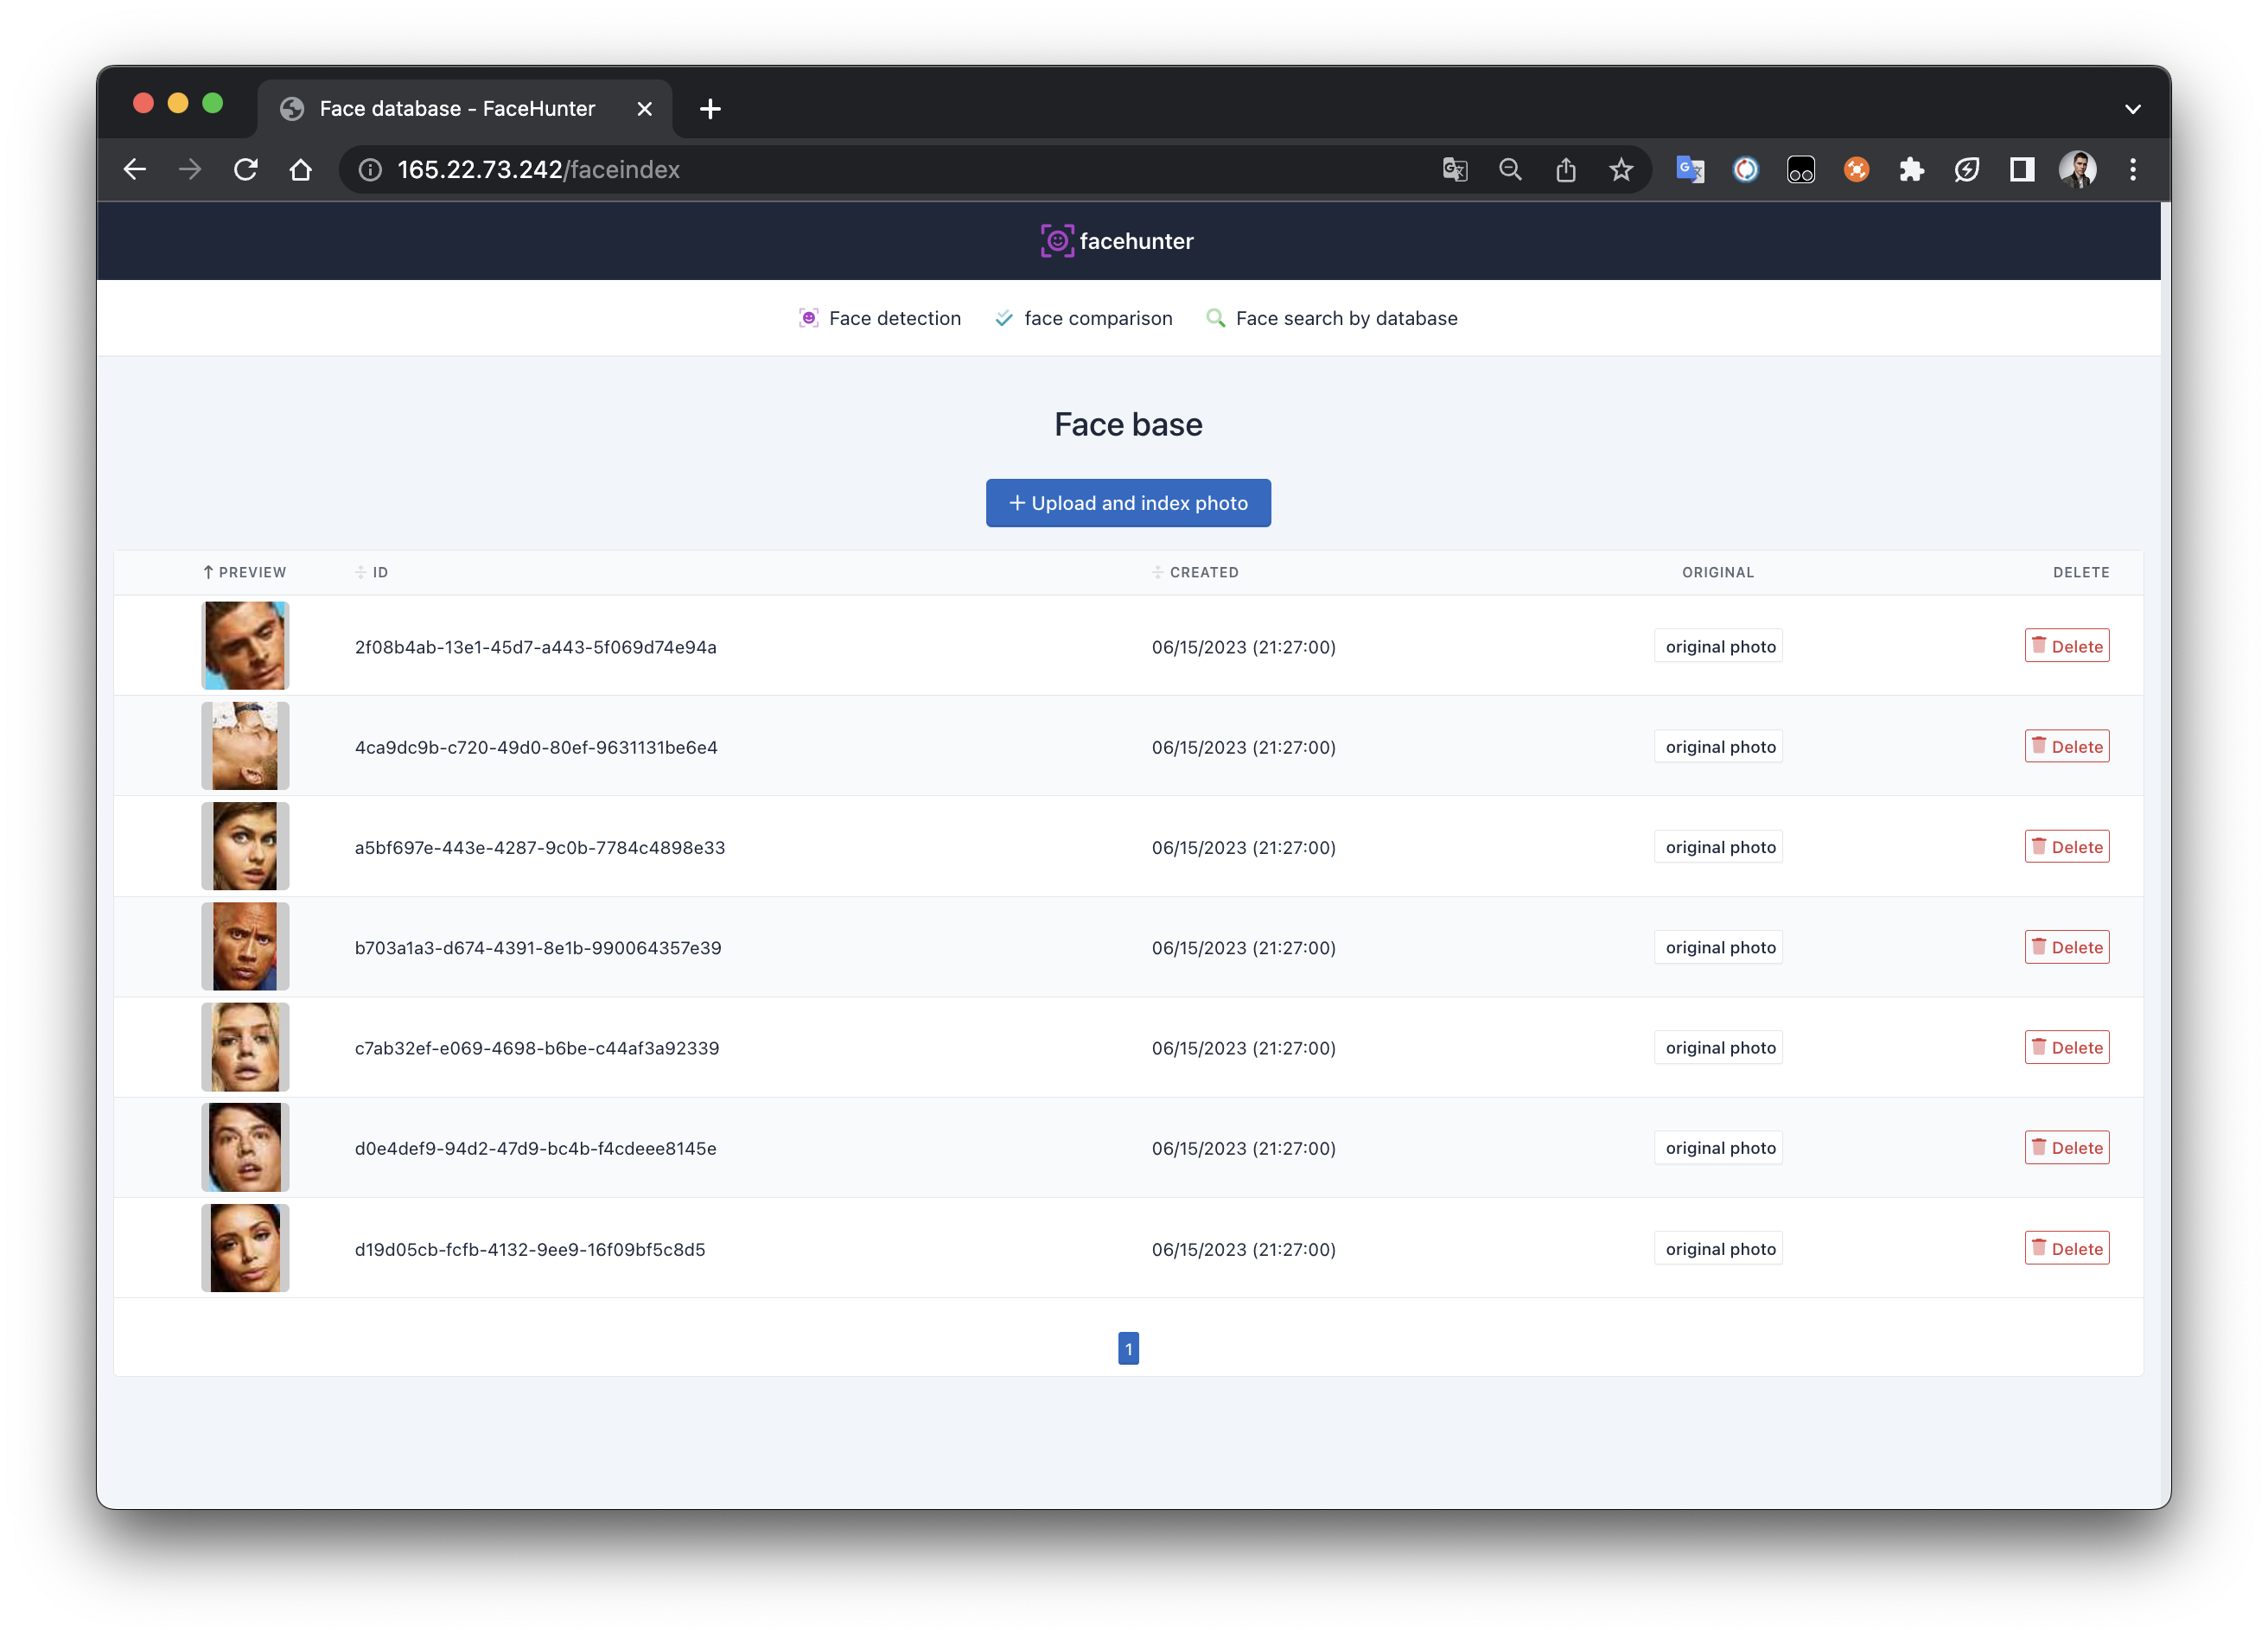Click the Face base heading
Viewport: 2268px width, 1637px height.
1128,424
